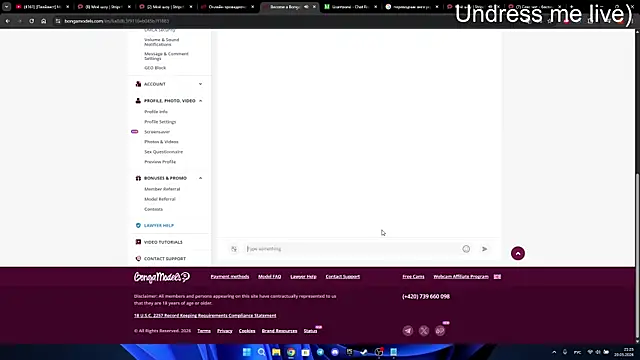Image resolution: width=640 pixels, height=360 pixels.
Task: Open Profile Info page
Action: (x=156, y=111)
